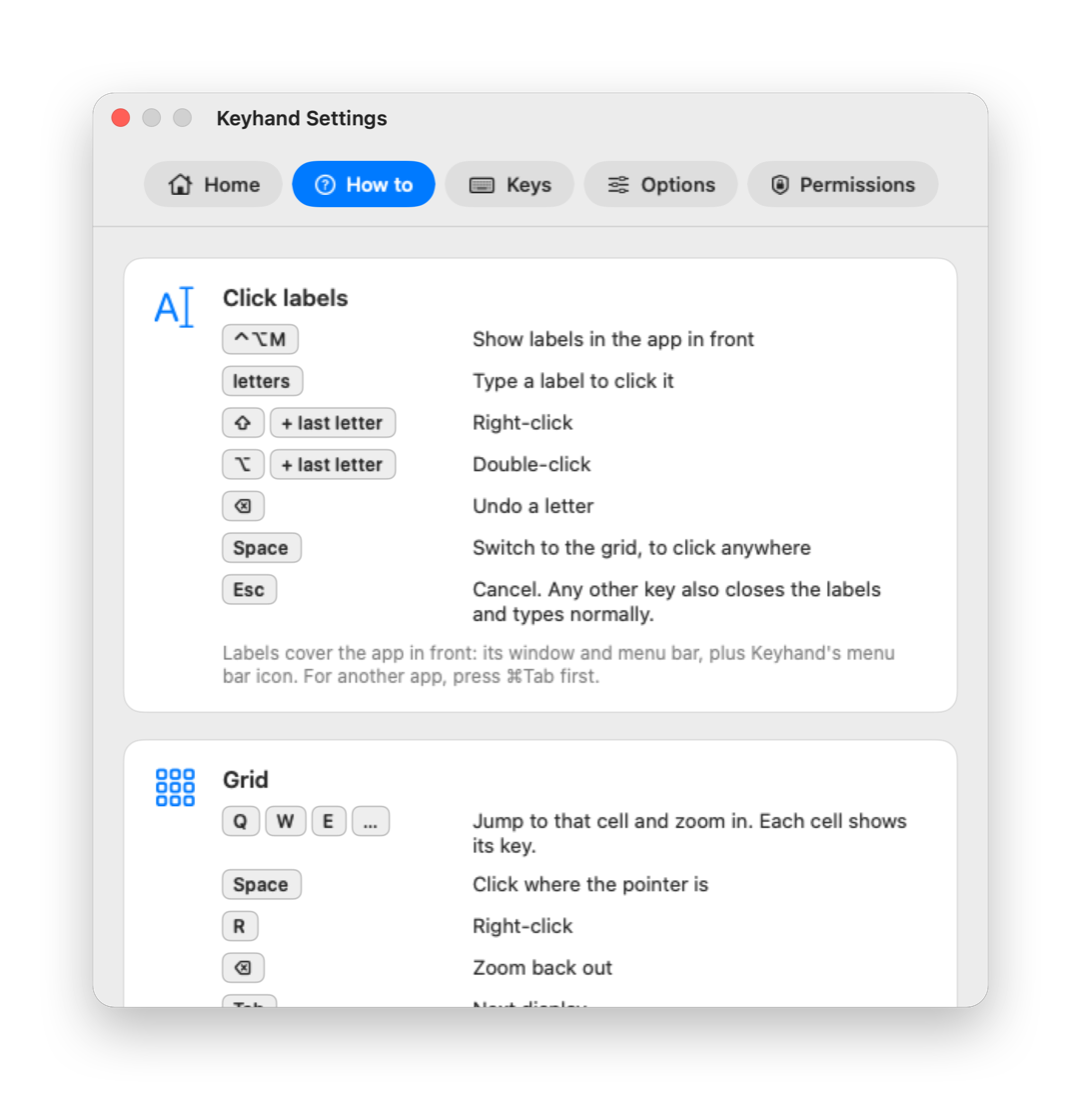Viewport: 1081px width, 1100px height.
Task: Click the 'Click labels' heading
Action: 285,298
